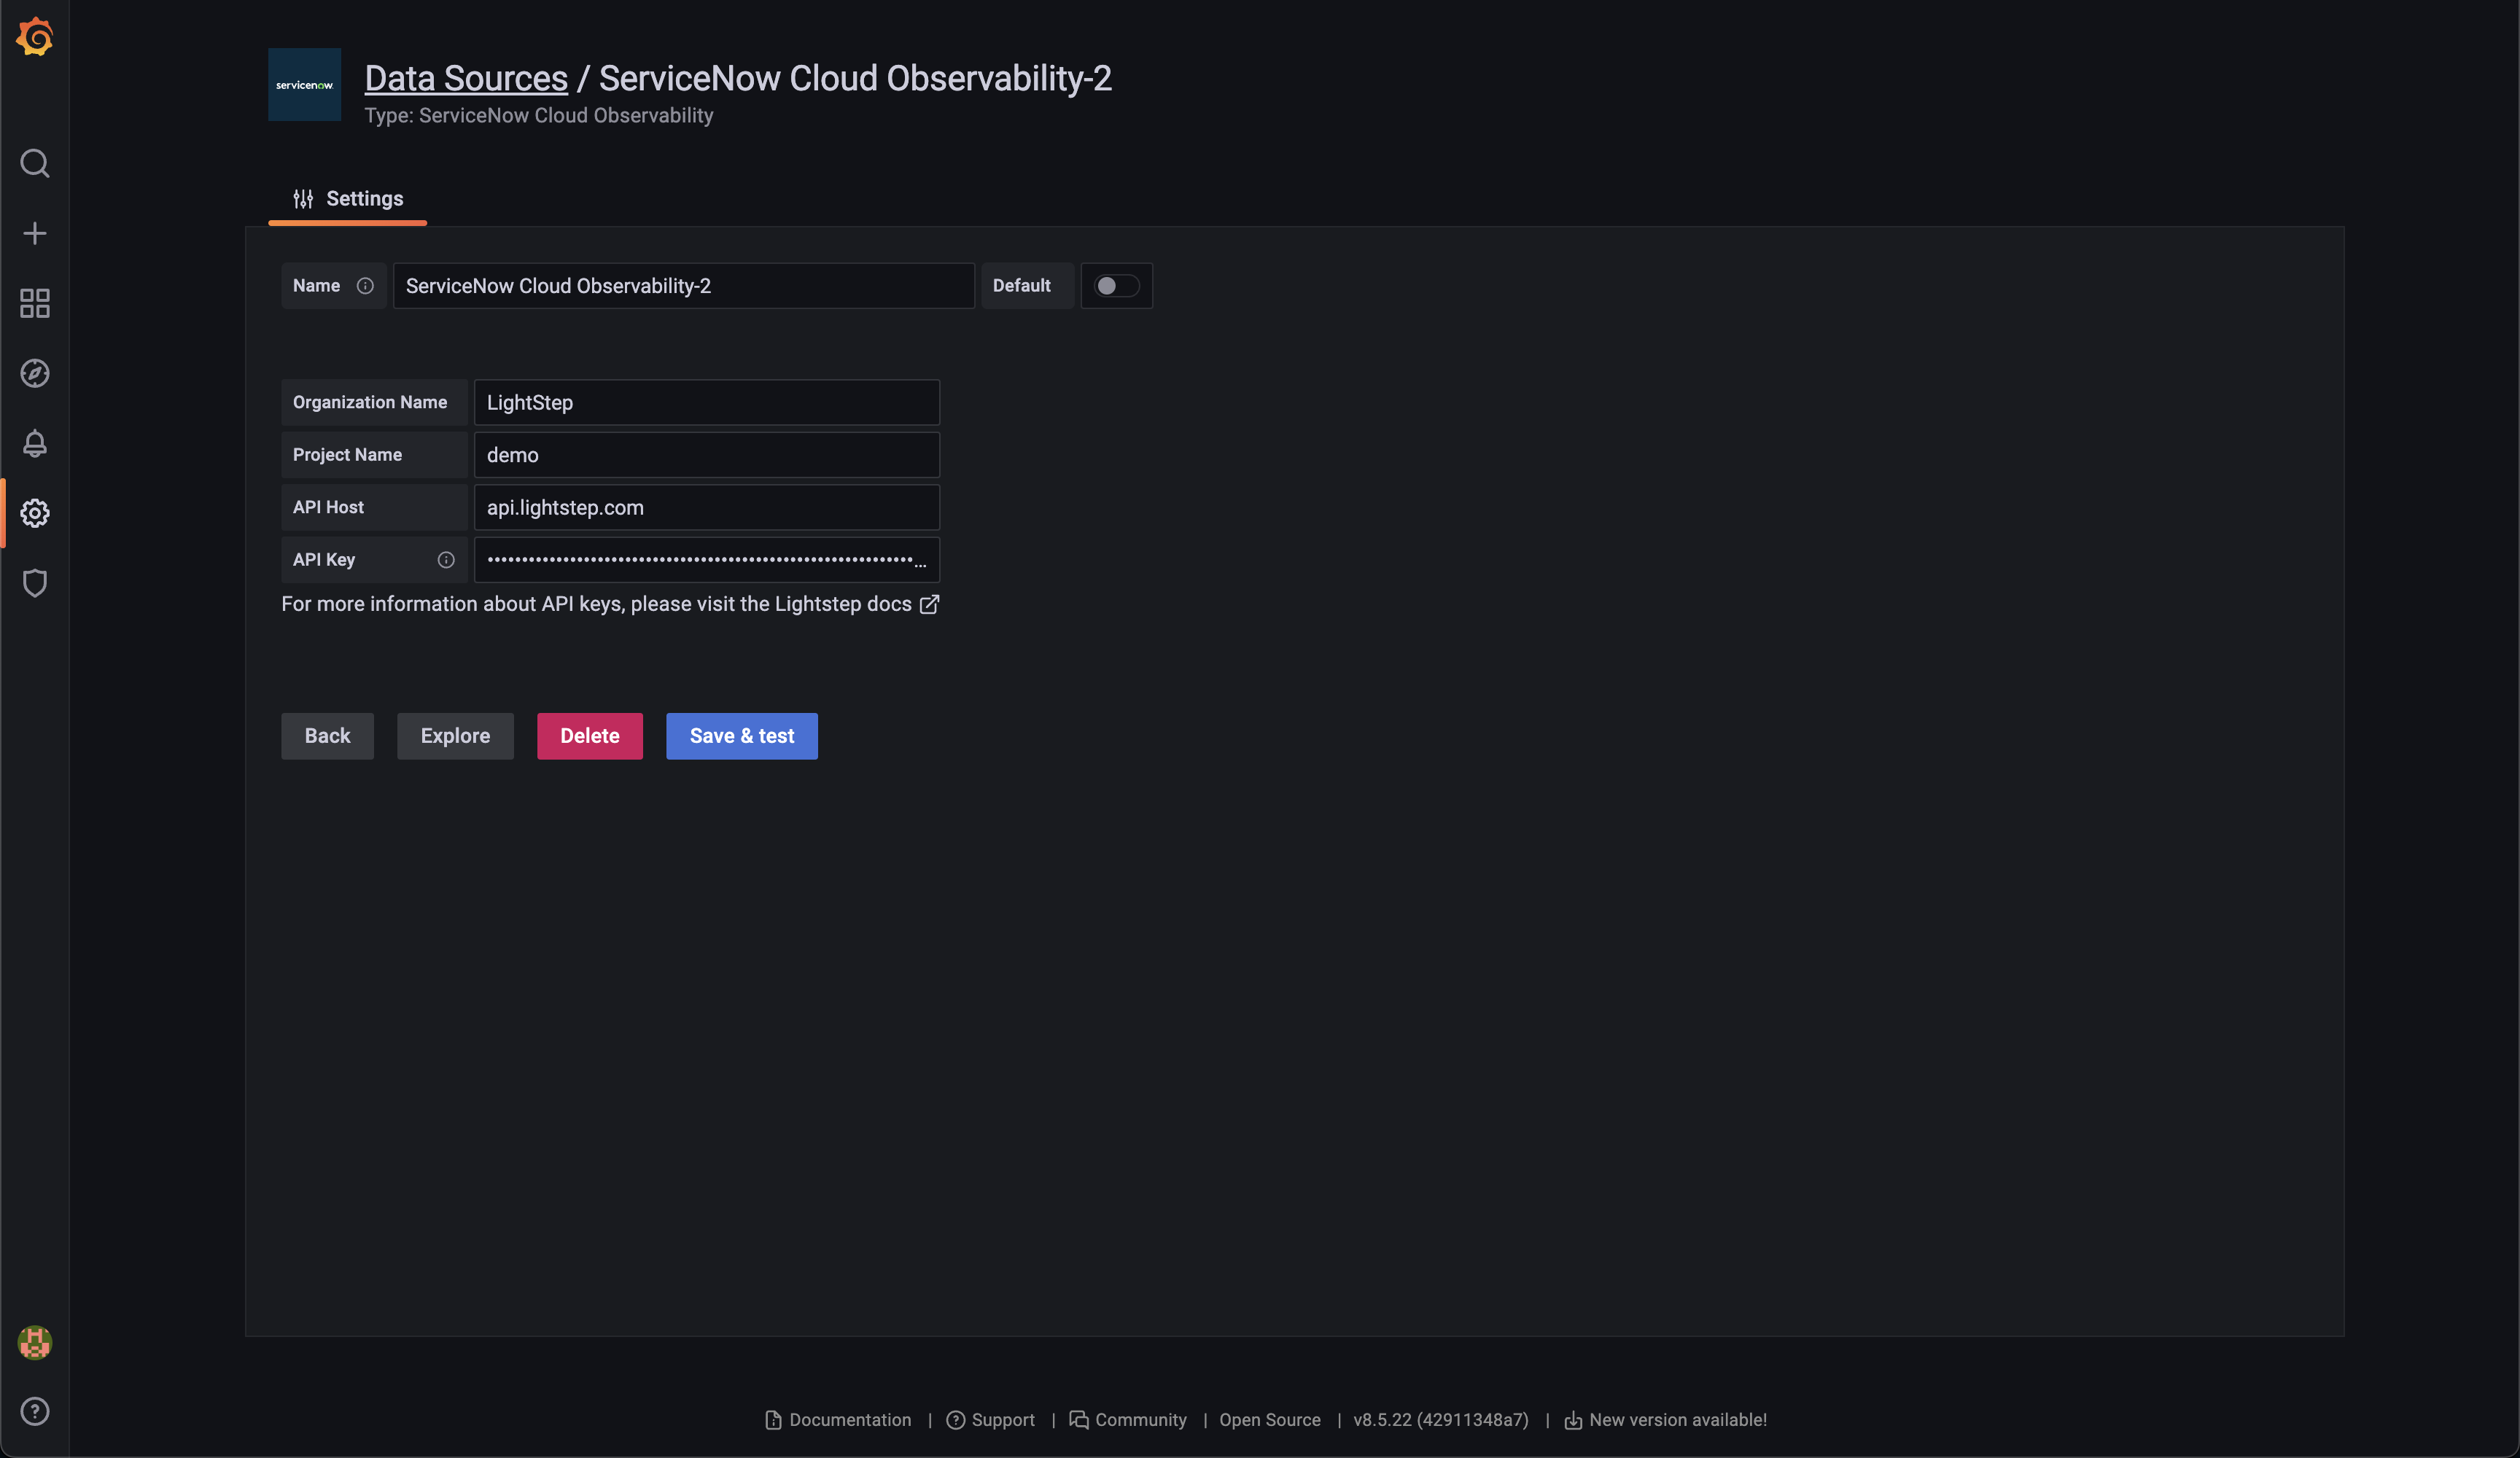Enable the Default data source toggle
The image size is (2520, 1458).
pos(1117,286)
